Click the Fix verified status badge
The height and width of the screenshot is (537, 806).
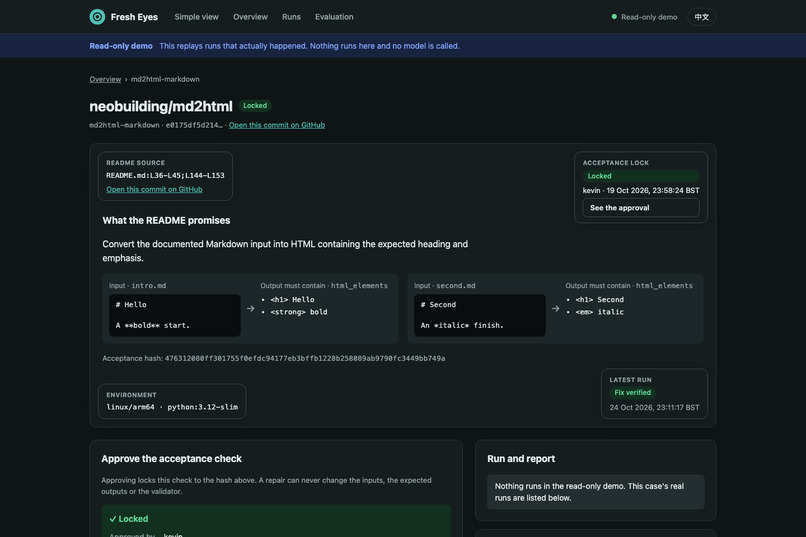[632, 393]
